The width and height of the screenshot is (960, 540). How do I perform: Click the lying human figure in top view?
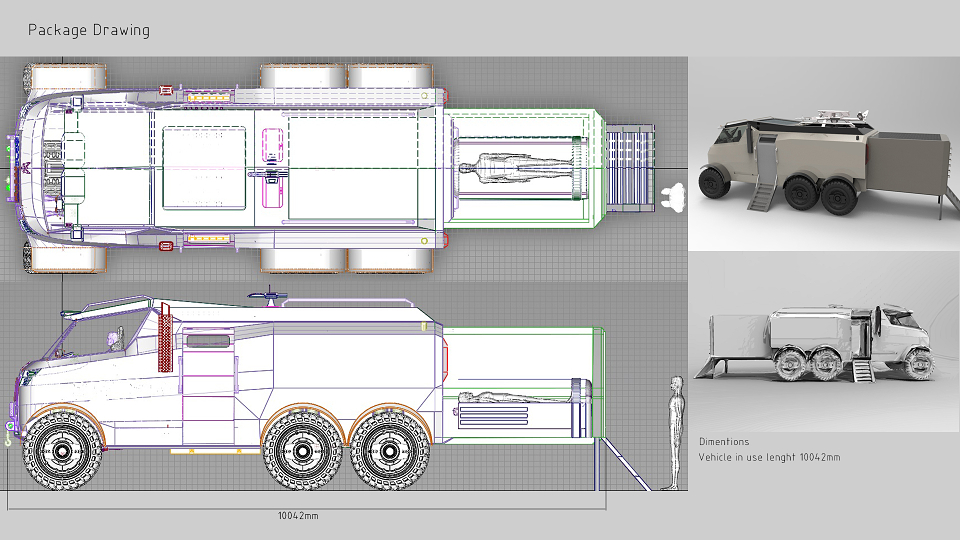pyautogui.click(x=516, y=167)
